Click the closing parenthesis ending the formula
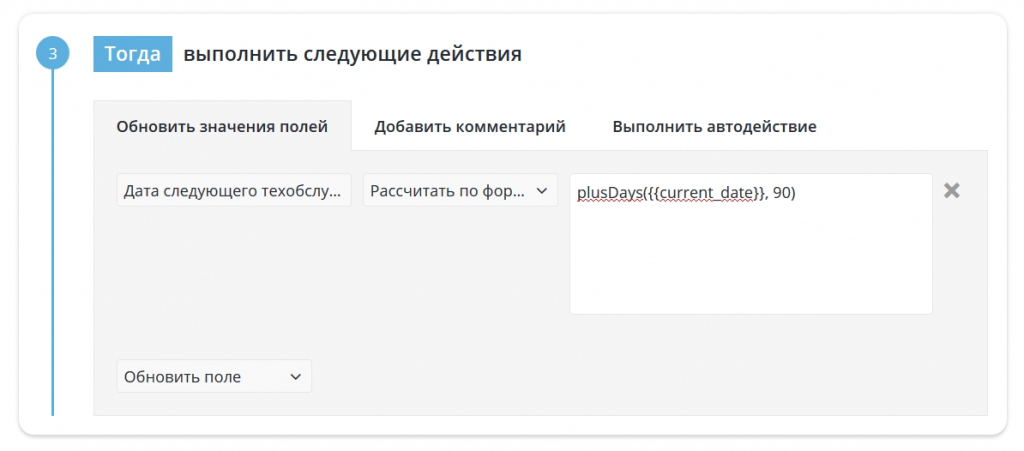 793,193
